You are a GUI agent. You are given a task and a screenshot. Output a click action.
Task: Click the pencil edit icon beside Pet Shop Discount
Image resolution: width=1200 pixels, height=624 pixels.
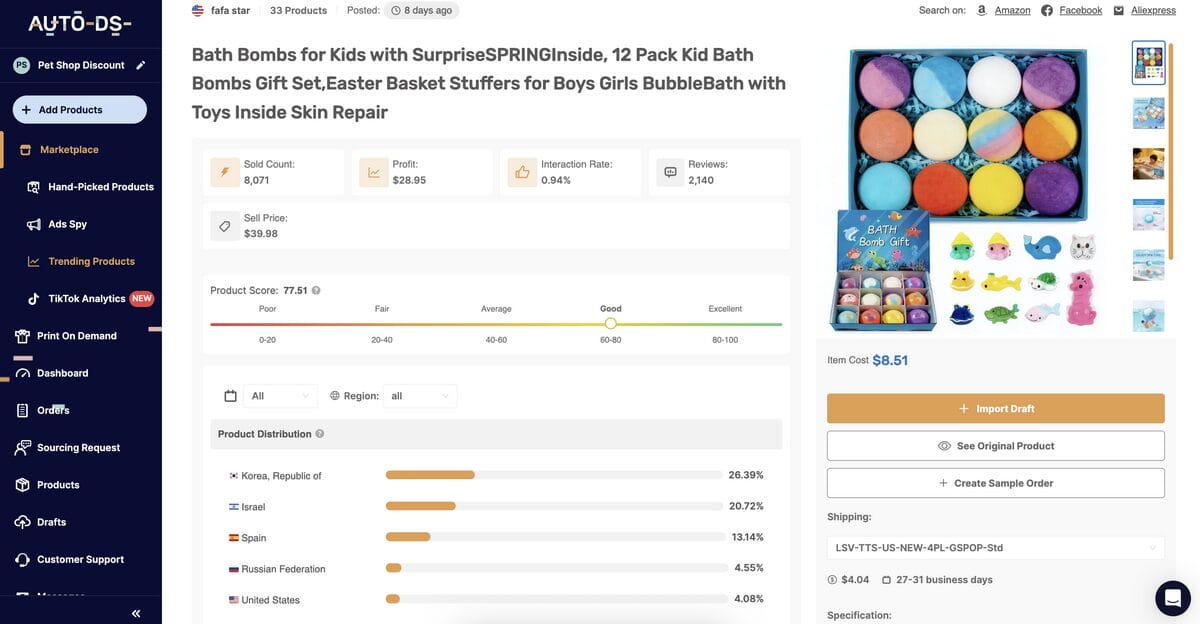[141, 65]
